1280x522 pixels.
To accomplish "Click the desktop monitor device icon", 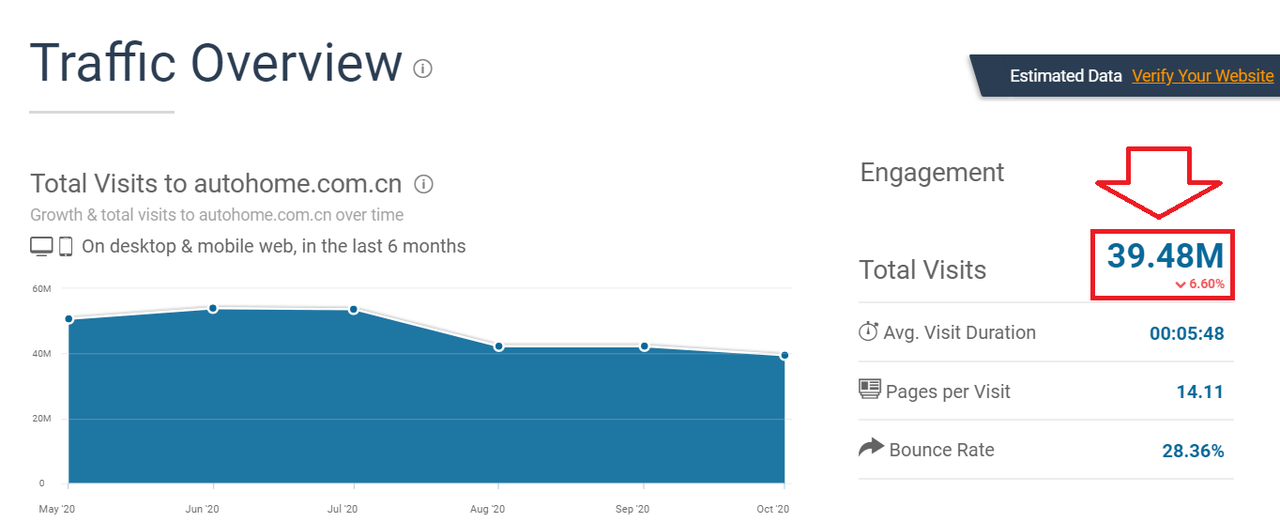I will [41, 246].
